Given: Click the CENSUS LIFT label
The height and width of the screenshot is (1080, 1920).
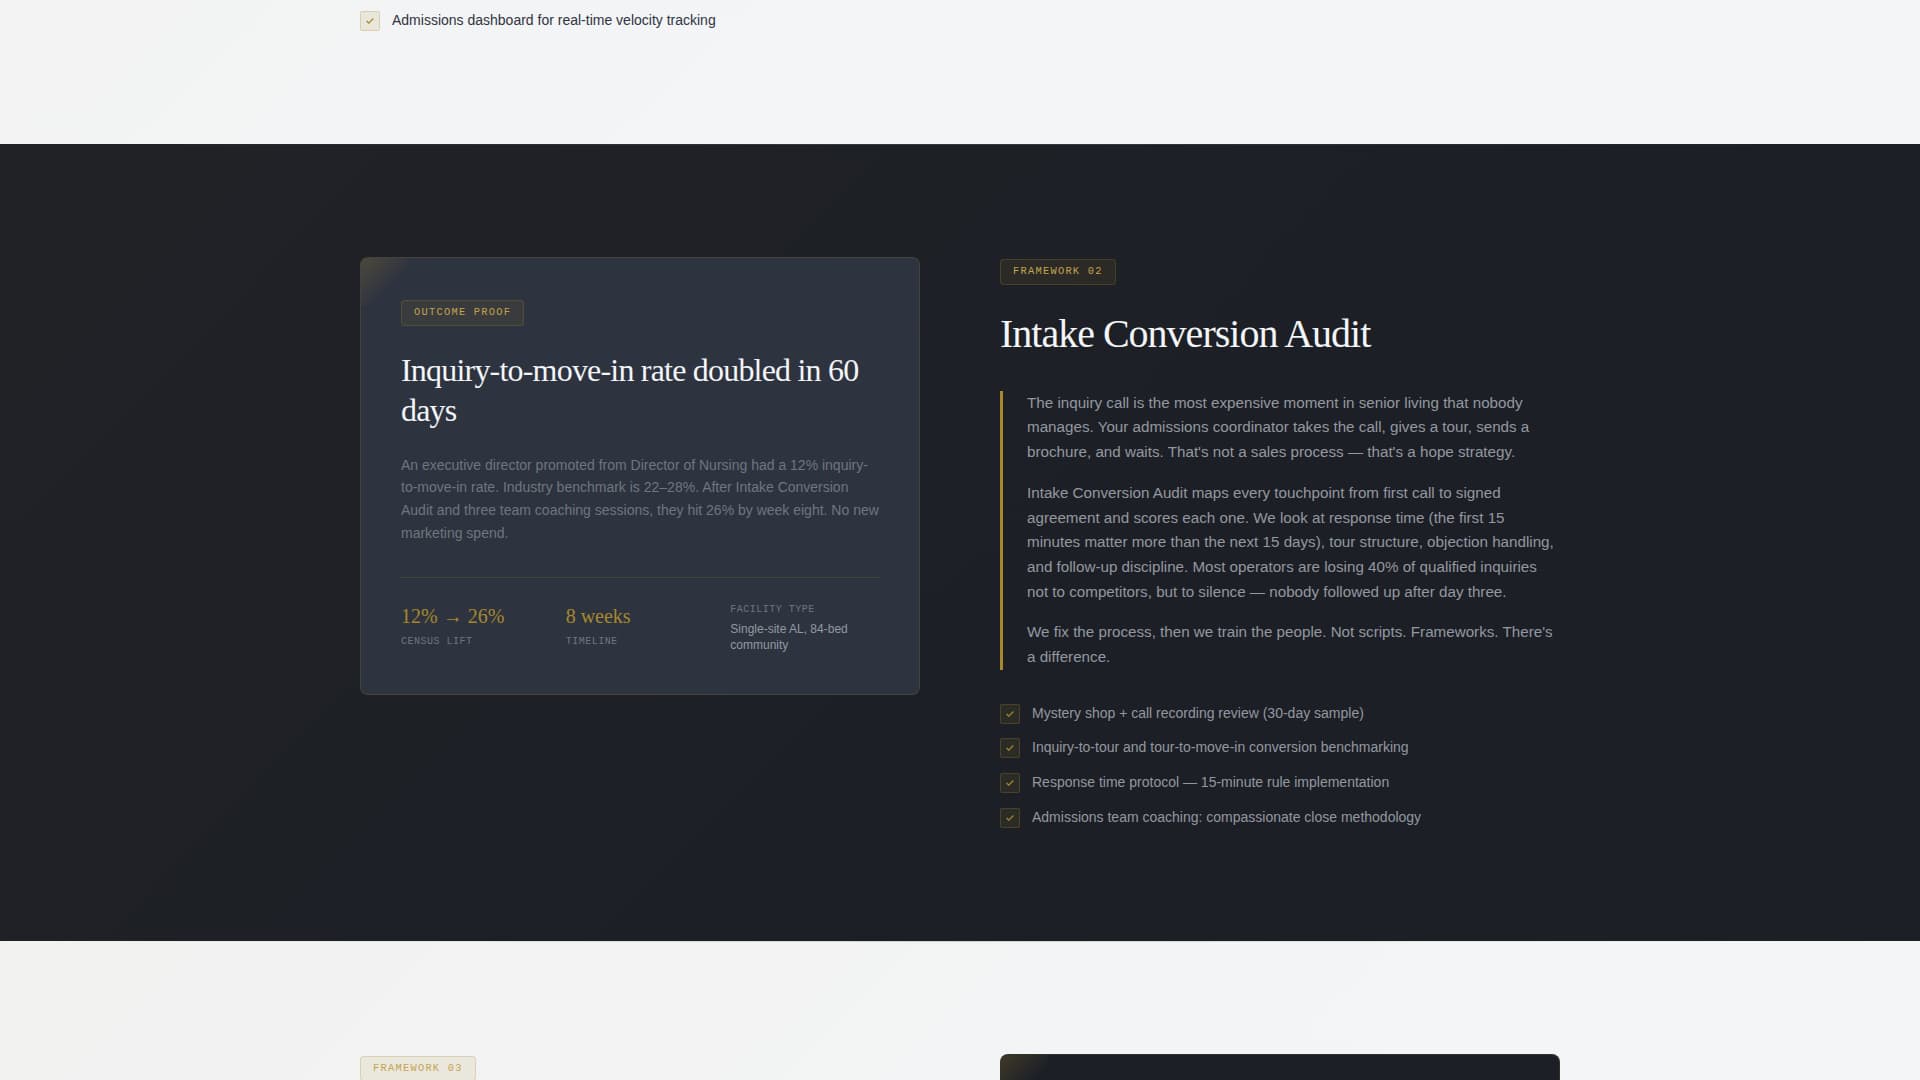Looking at the screenshot, I should pos(436,641).
